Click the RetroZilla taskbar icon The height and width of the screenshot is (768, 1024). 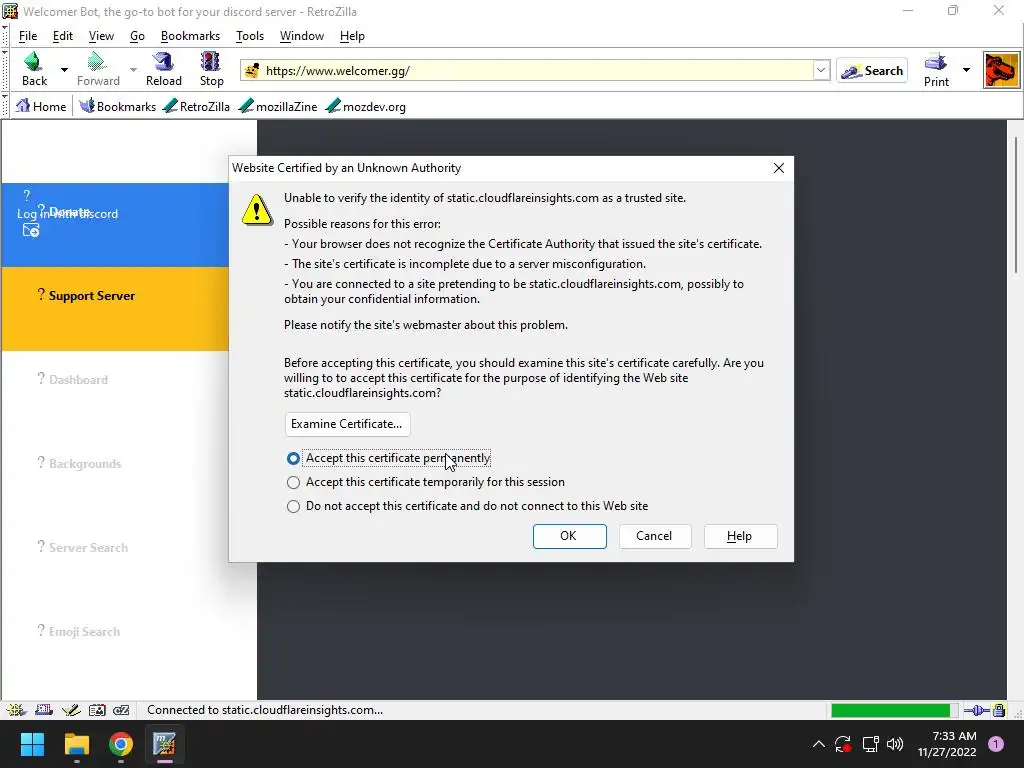165,744
